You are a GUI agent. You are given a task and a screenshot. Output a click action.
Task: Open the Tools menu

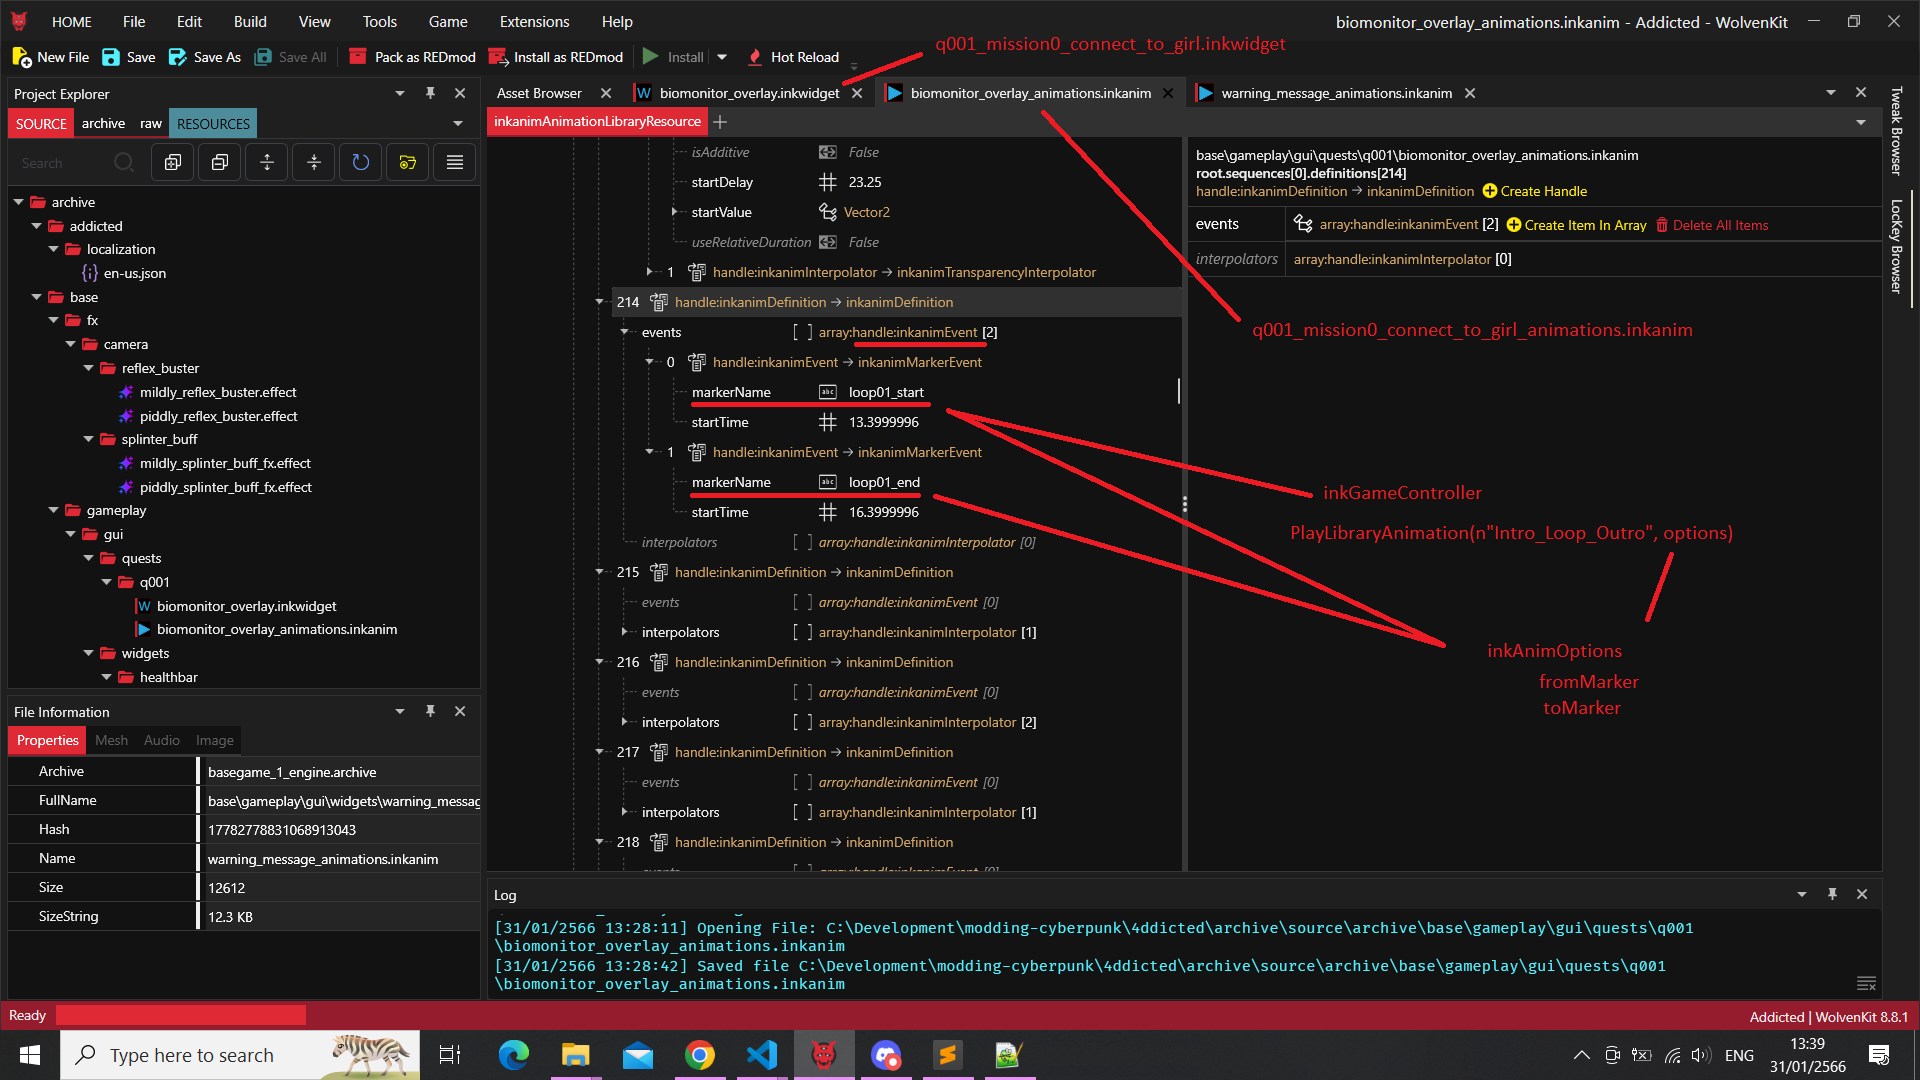(x=380, y=21)
